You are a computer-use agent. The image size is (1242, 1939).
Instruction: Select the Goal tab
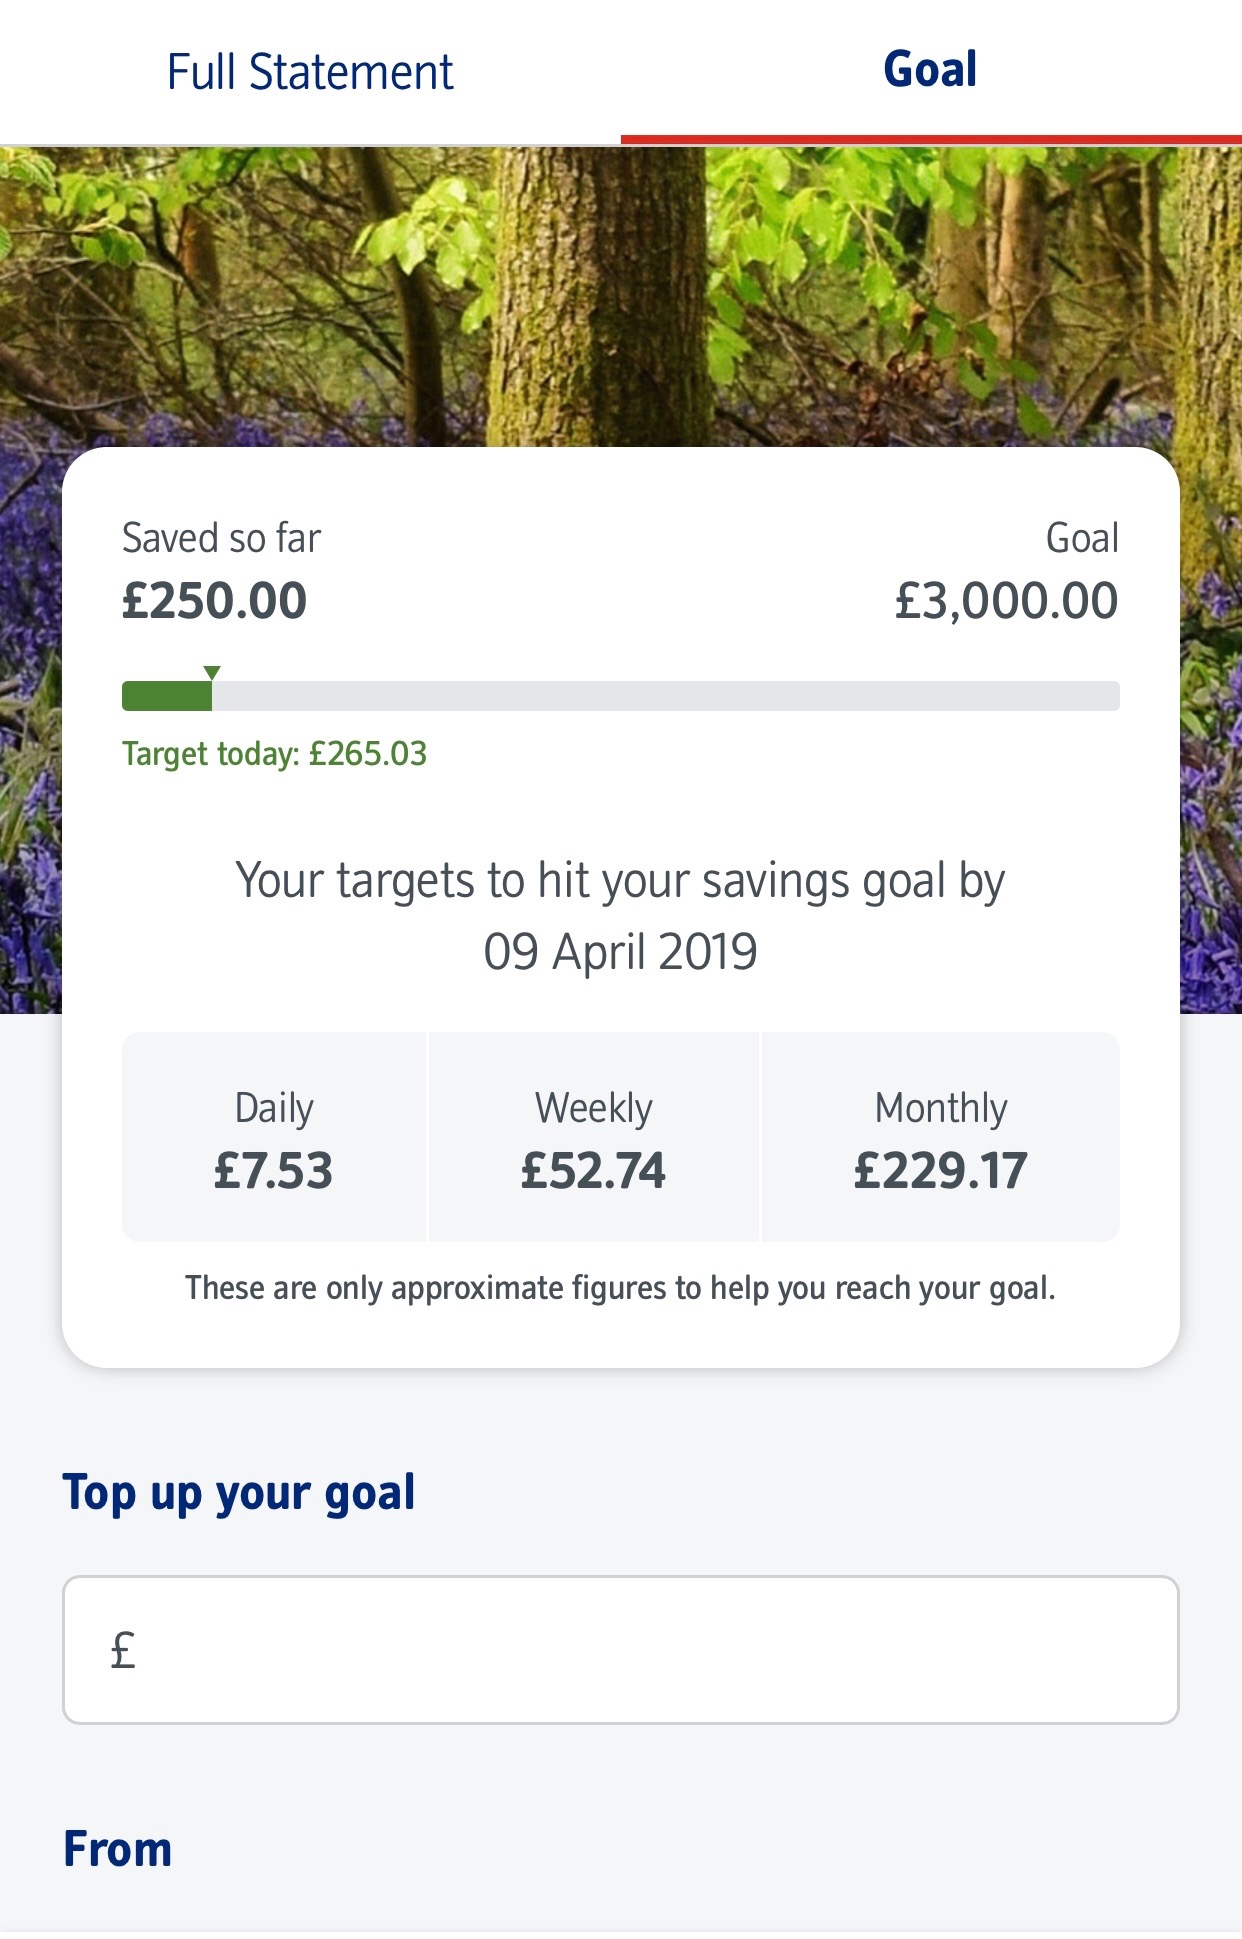930,70
